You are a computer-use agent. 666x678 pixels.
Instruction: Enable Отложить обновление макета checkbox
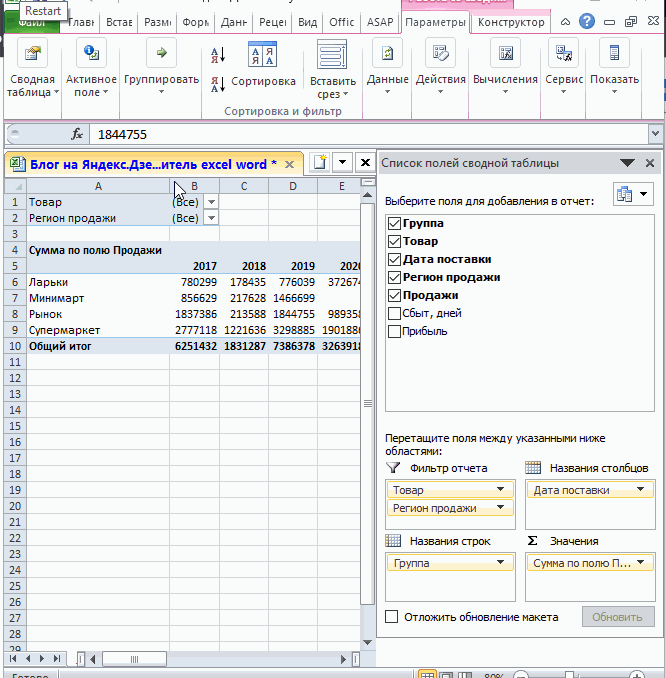(x=391, y=617)
